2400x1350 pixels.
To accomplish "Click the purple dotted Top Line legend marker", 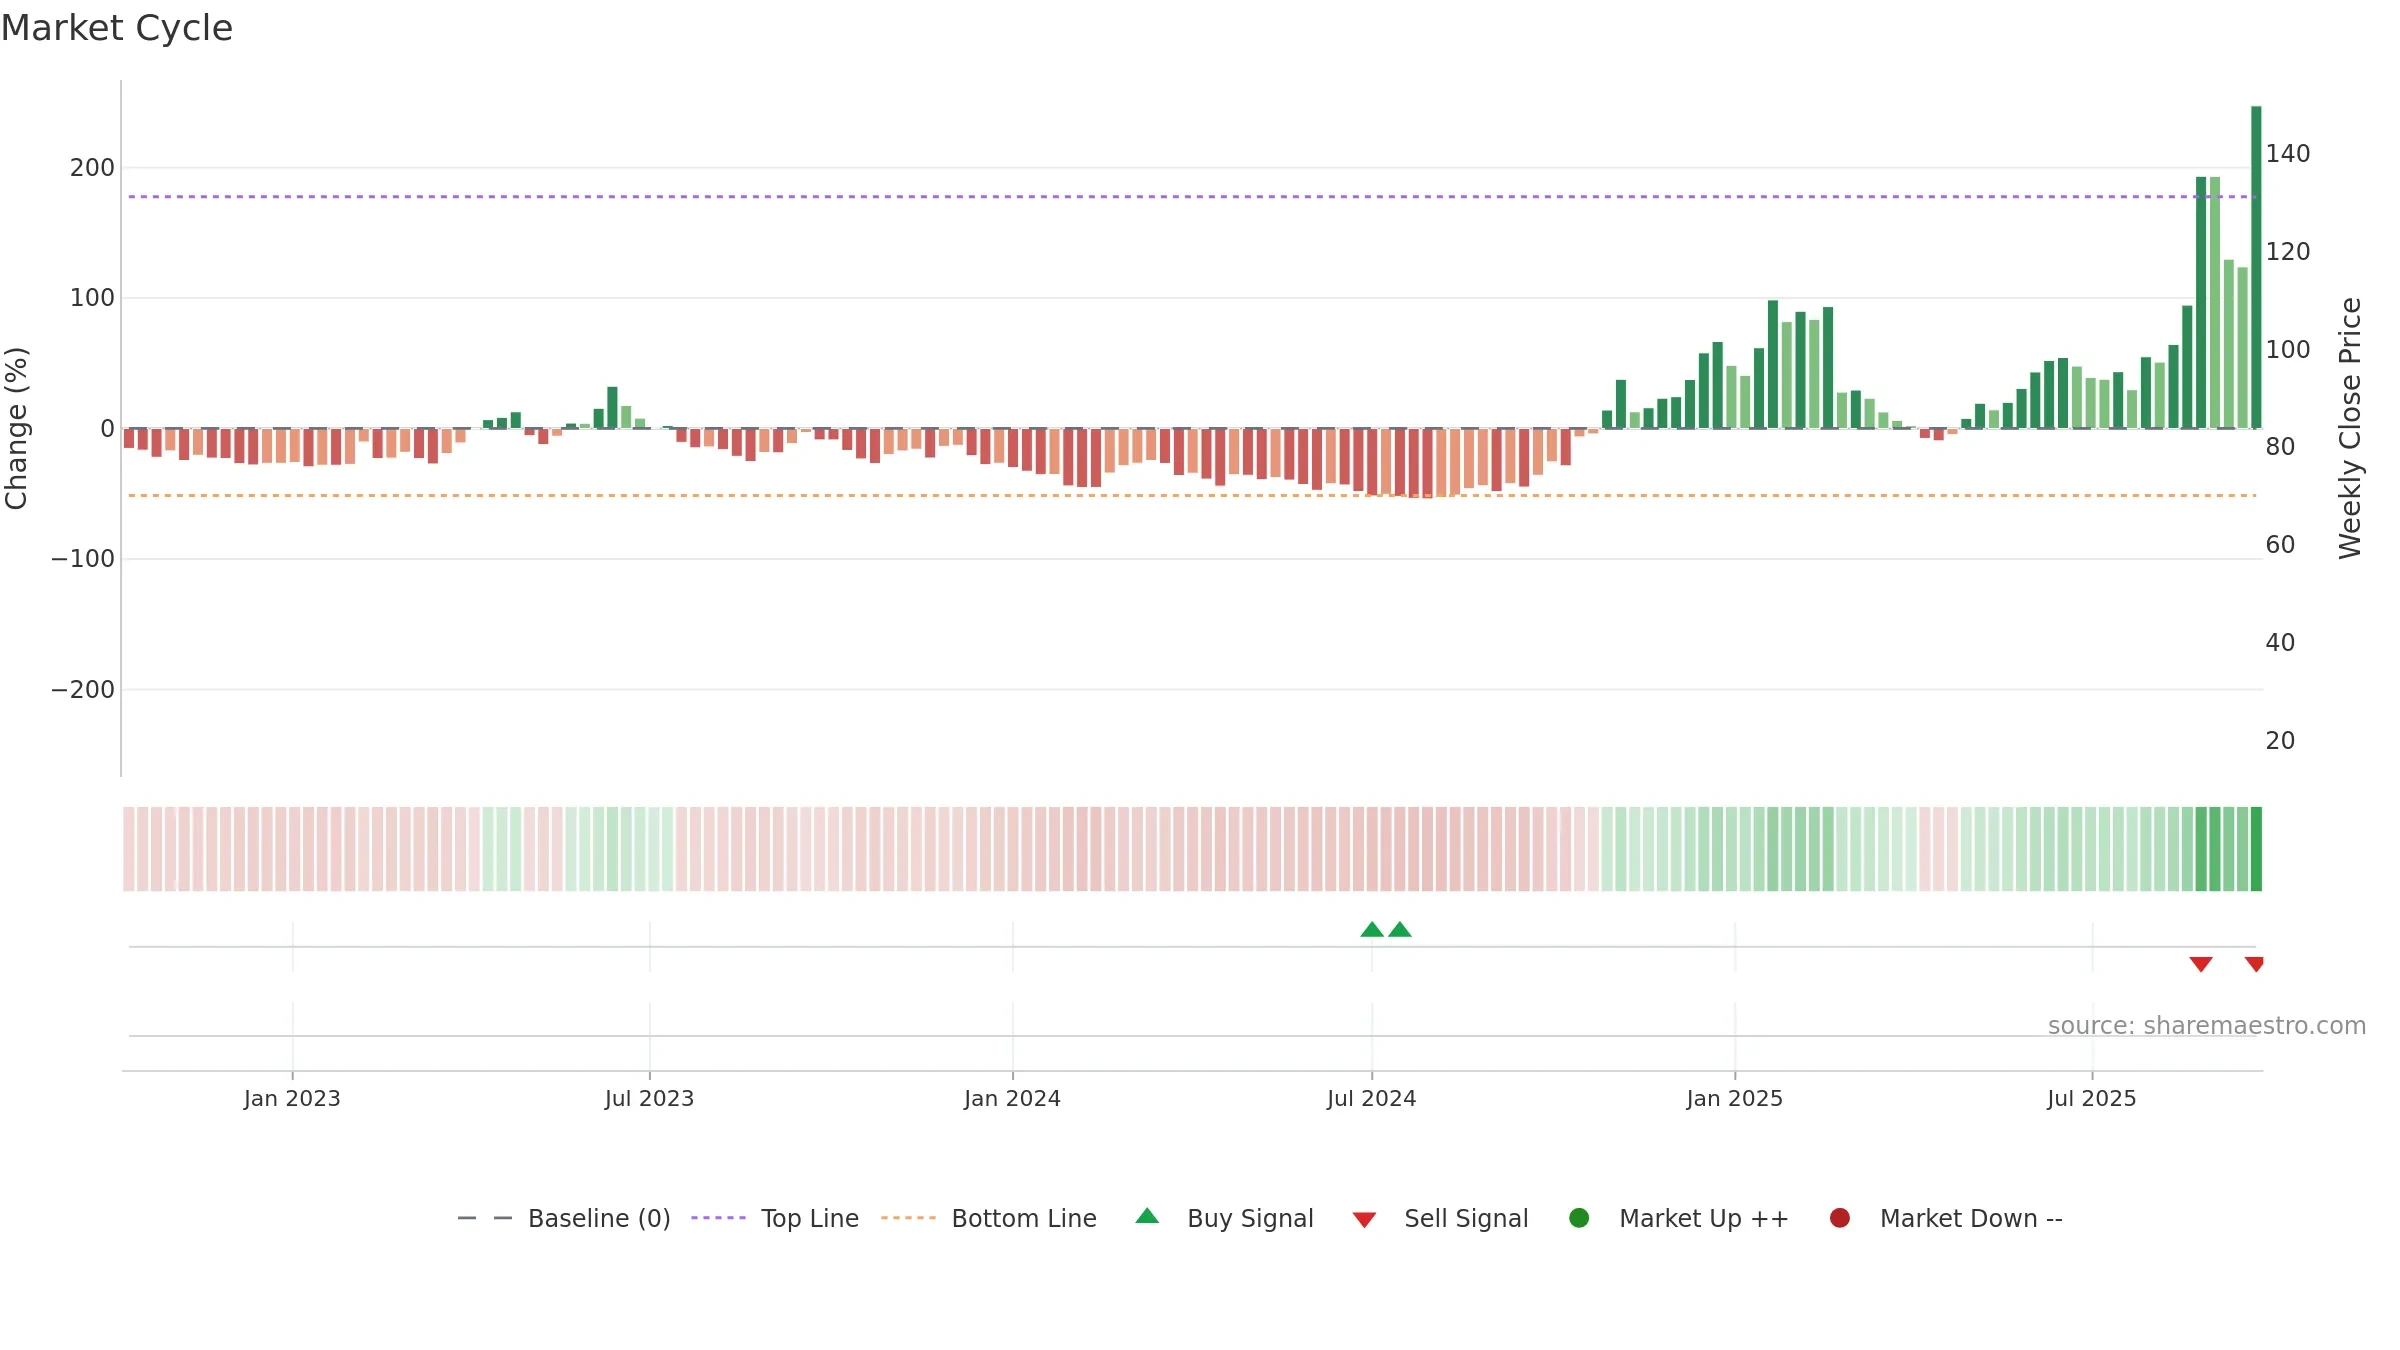I will (718, 1218).
